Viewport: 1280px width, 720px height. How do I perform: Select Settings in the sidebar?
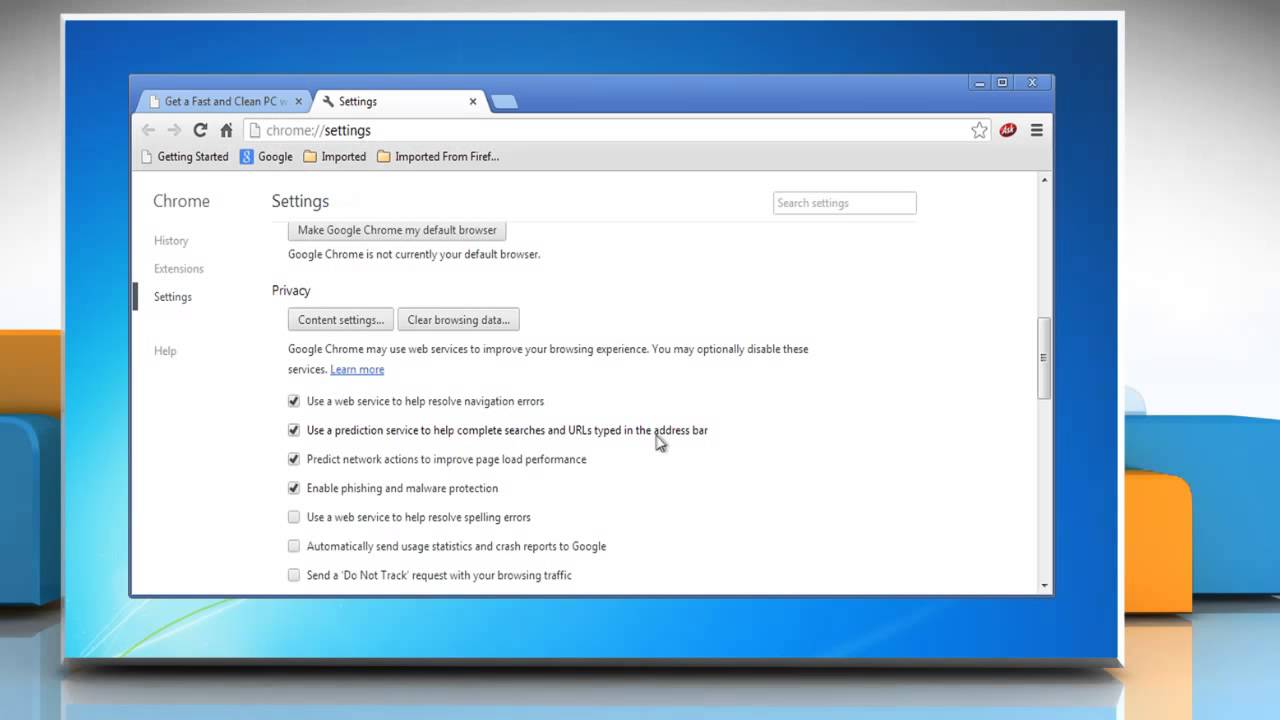173,297
